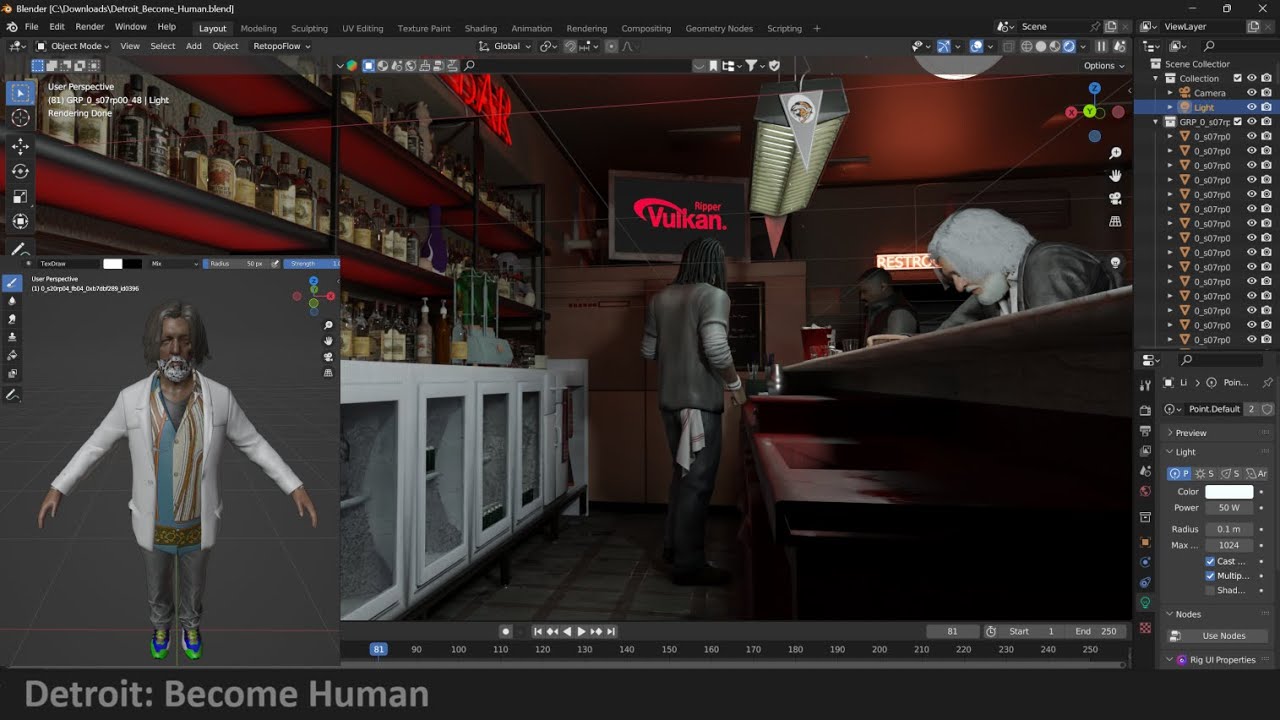Click the outliner search magnifier icon
1280x720 pixels.
coord(1209,46)
